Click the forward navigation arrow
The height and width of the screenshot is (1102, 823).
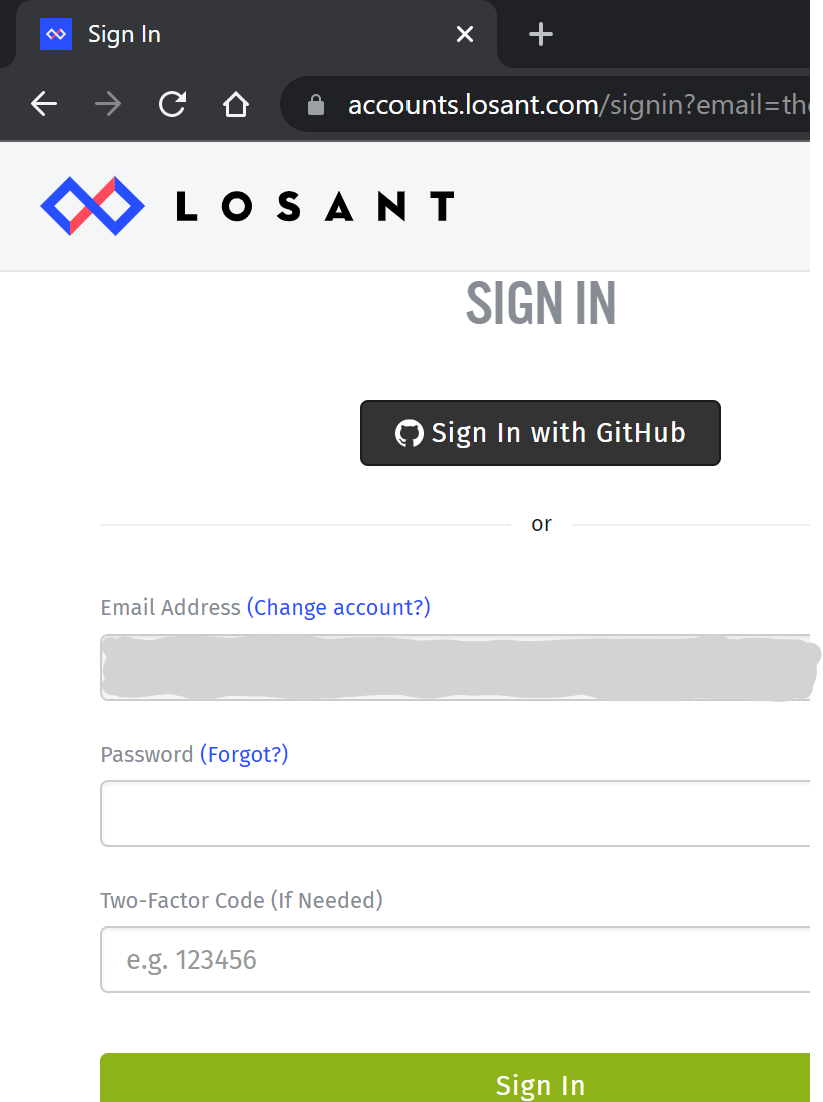108,104
